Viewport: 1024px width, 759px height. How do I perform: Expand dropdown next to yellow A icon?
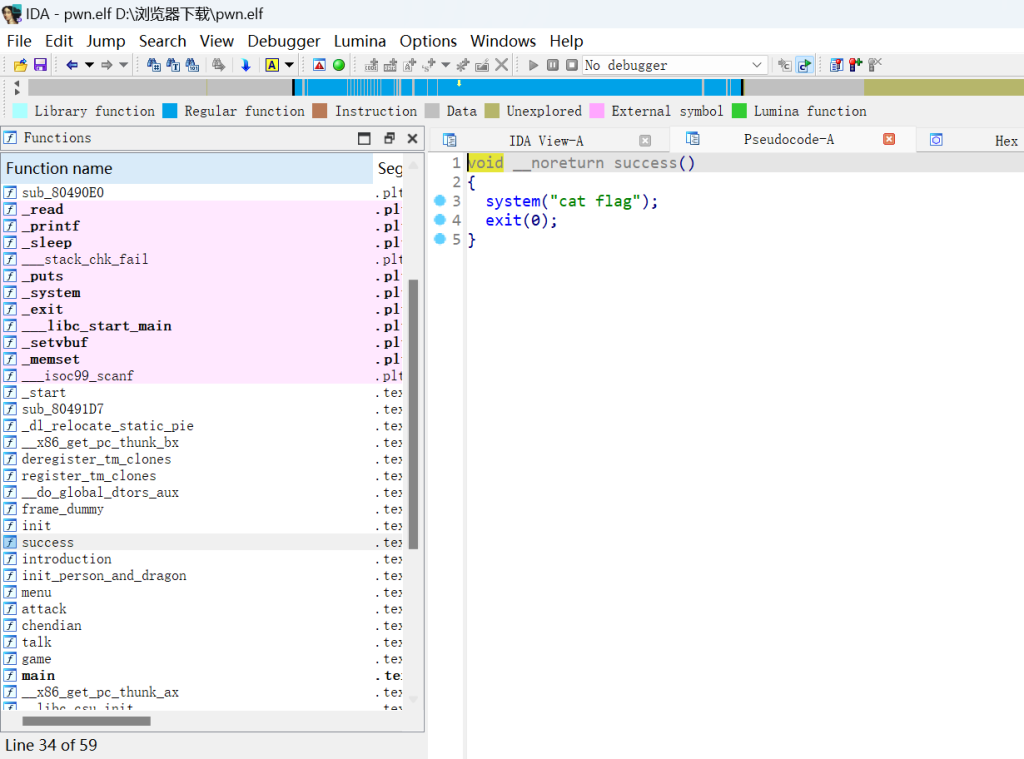point(289,65)
